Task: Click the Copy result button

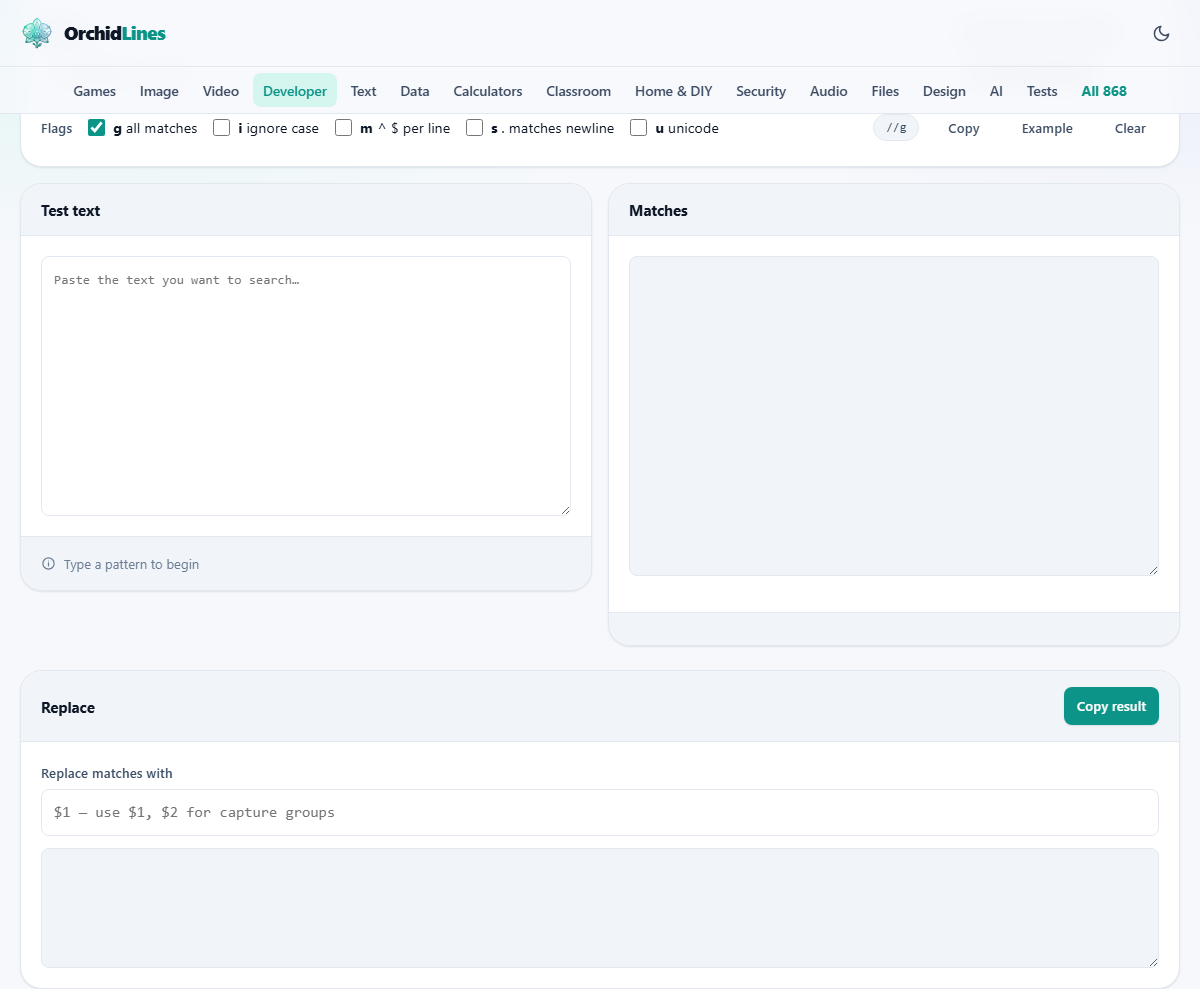Action: tap(1111, 706)
